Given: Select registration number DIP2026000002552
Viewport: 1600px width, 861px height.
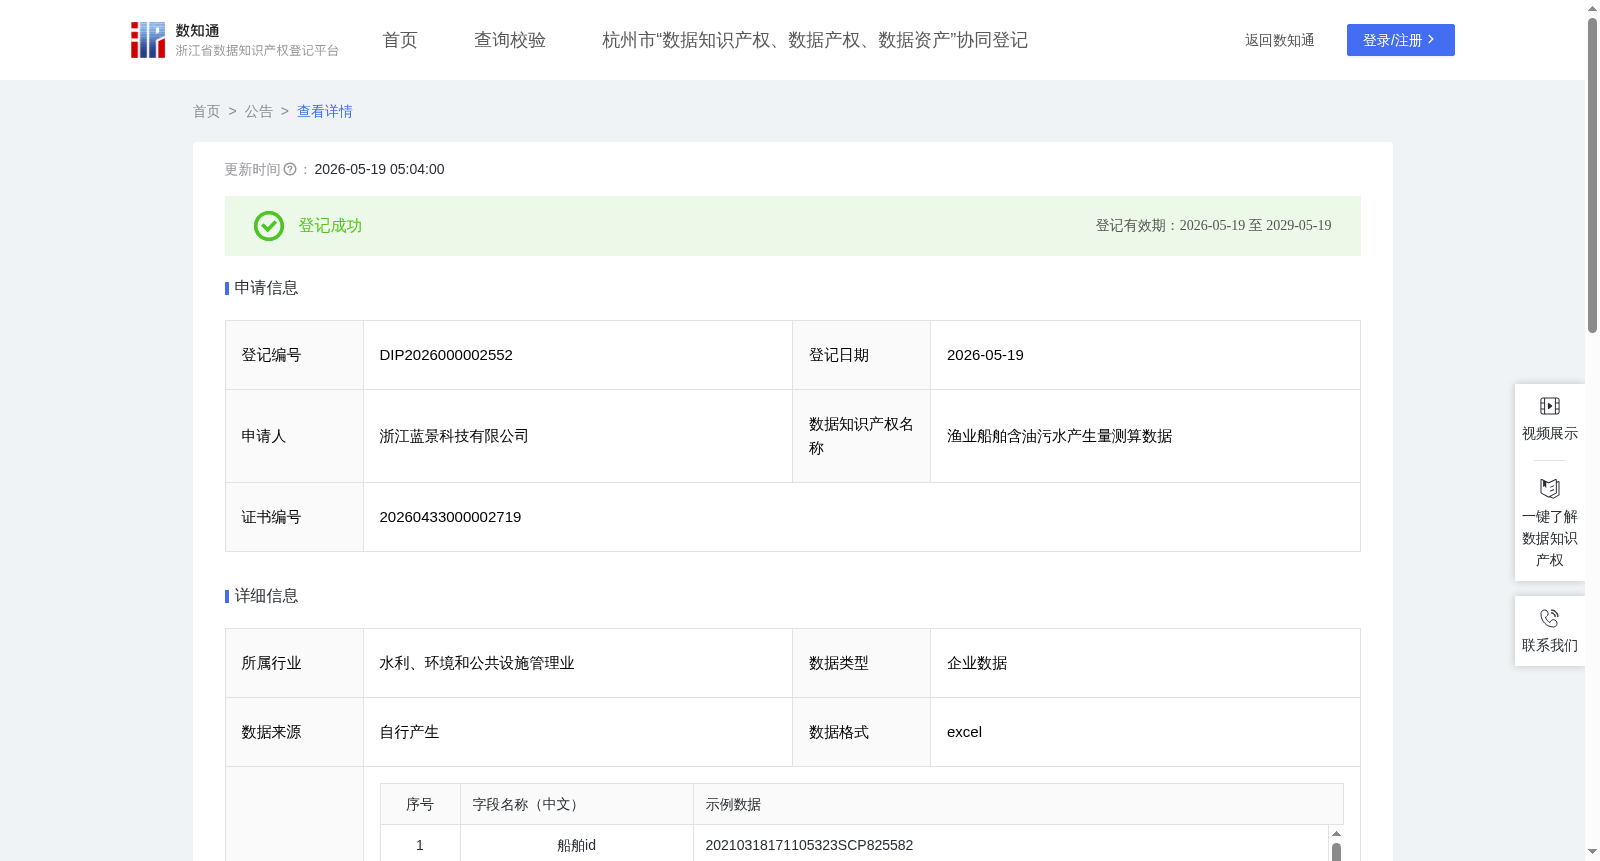Looking at the screenshot, I should pyautogui.click(x=446, y=355).
